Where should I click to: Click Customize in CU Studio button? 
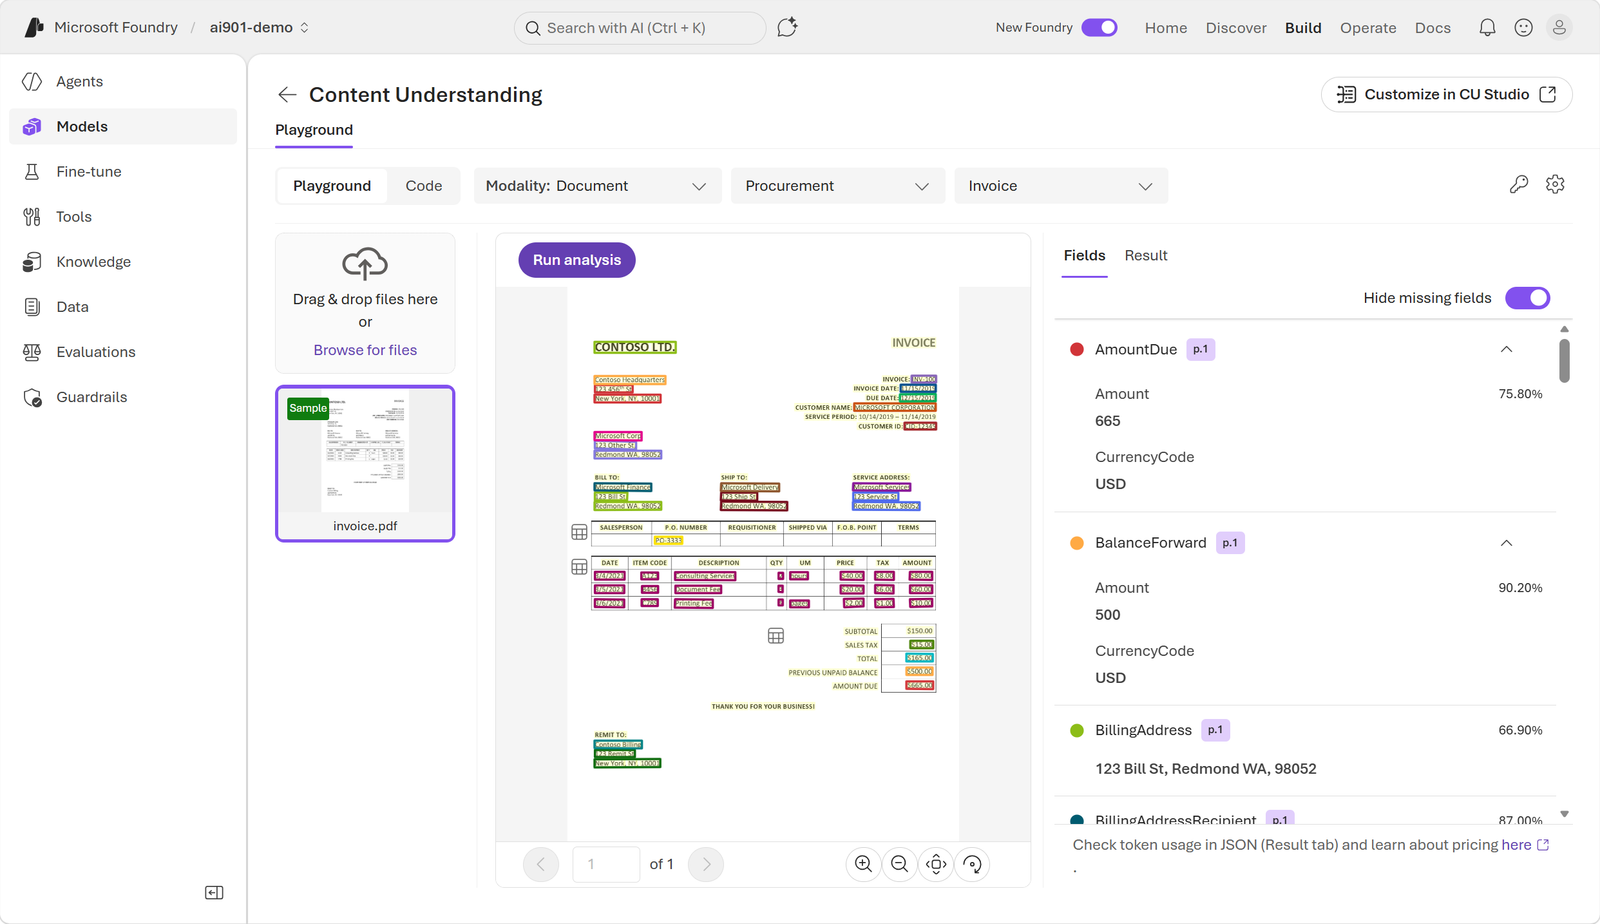click(x=1446, y=95)
